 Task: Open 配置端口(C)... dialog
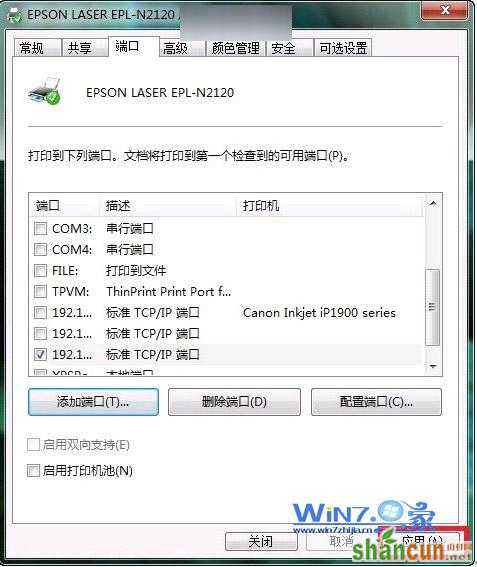click(x=376, y=402)
